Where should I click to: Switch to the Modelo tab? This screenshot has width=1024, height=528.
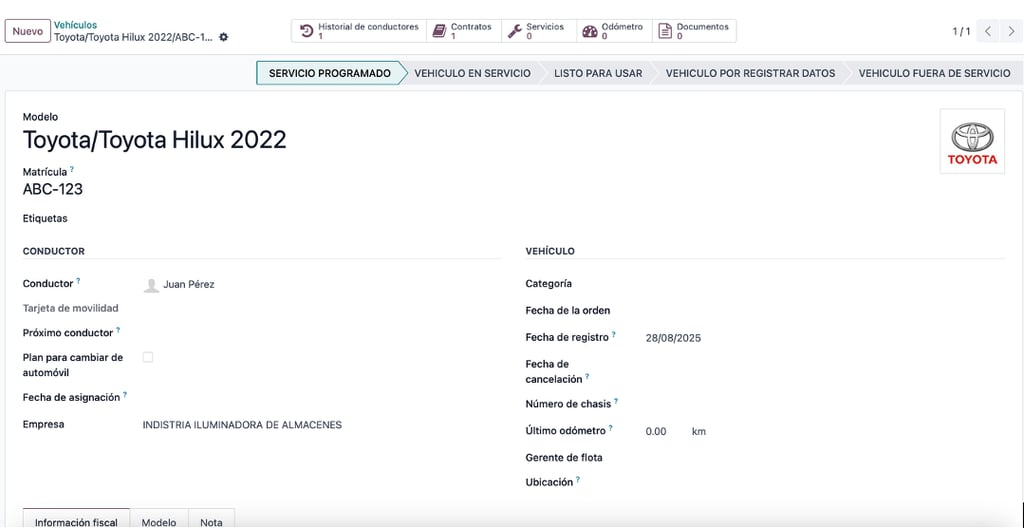159,519
